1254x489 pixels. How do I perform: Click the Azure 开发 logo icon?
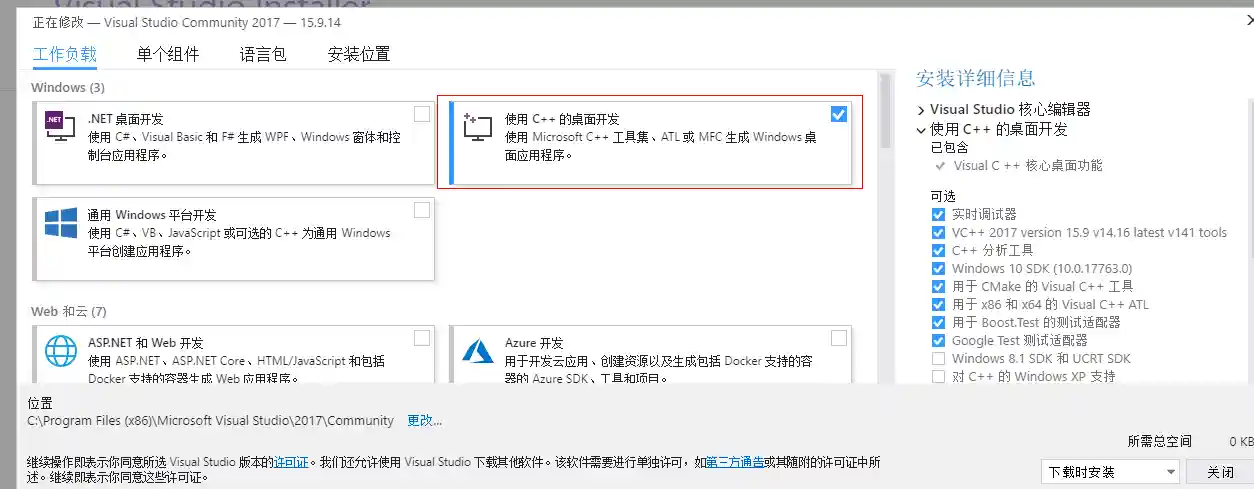click(478, 352)
